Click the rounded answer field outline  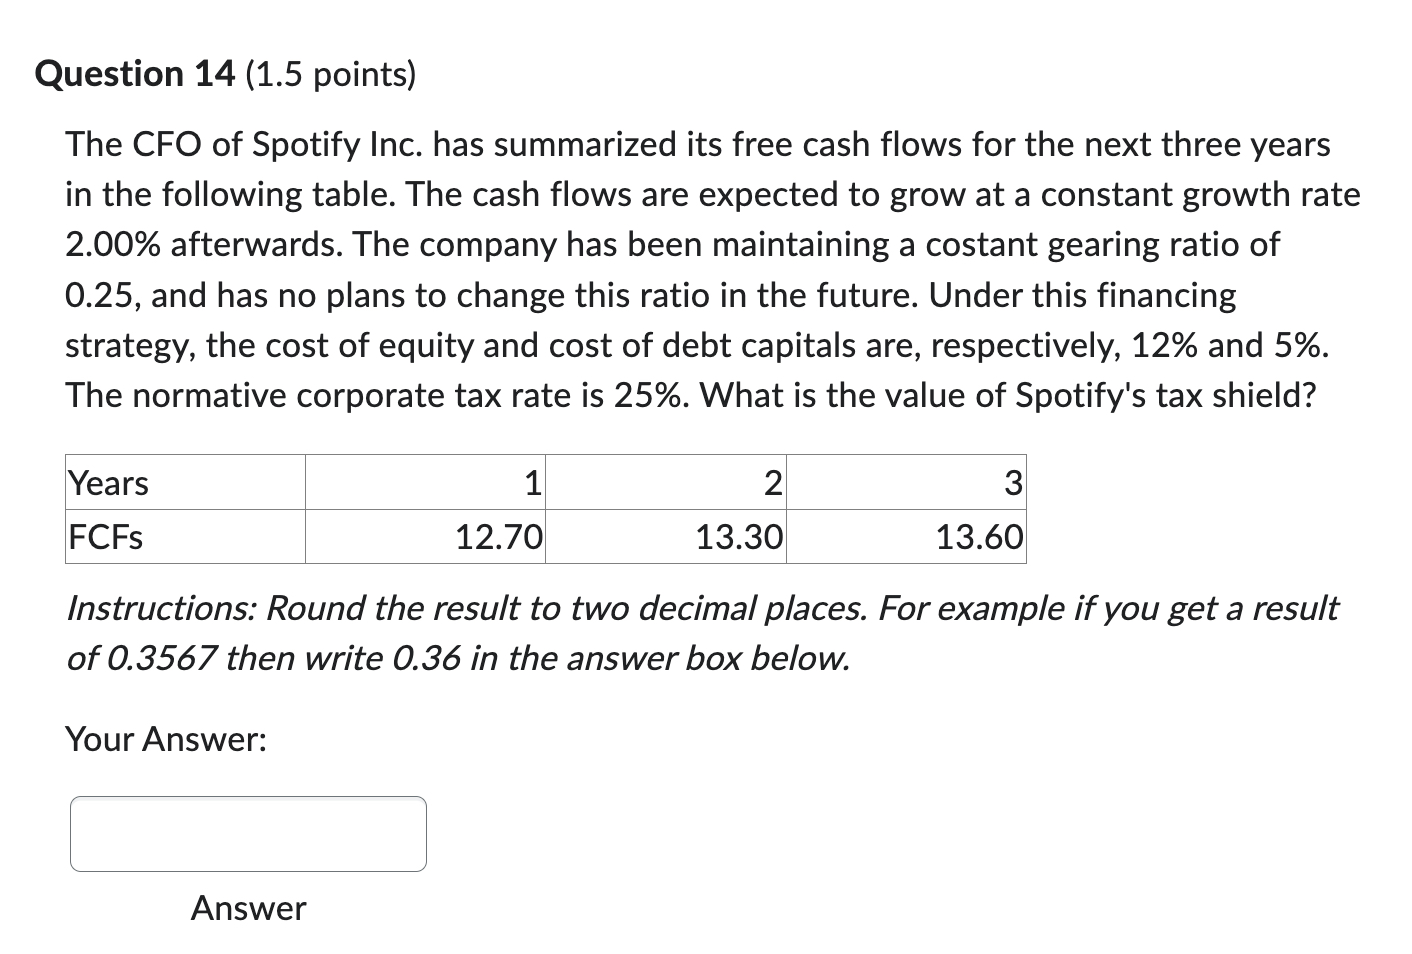(246, 798)
